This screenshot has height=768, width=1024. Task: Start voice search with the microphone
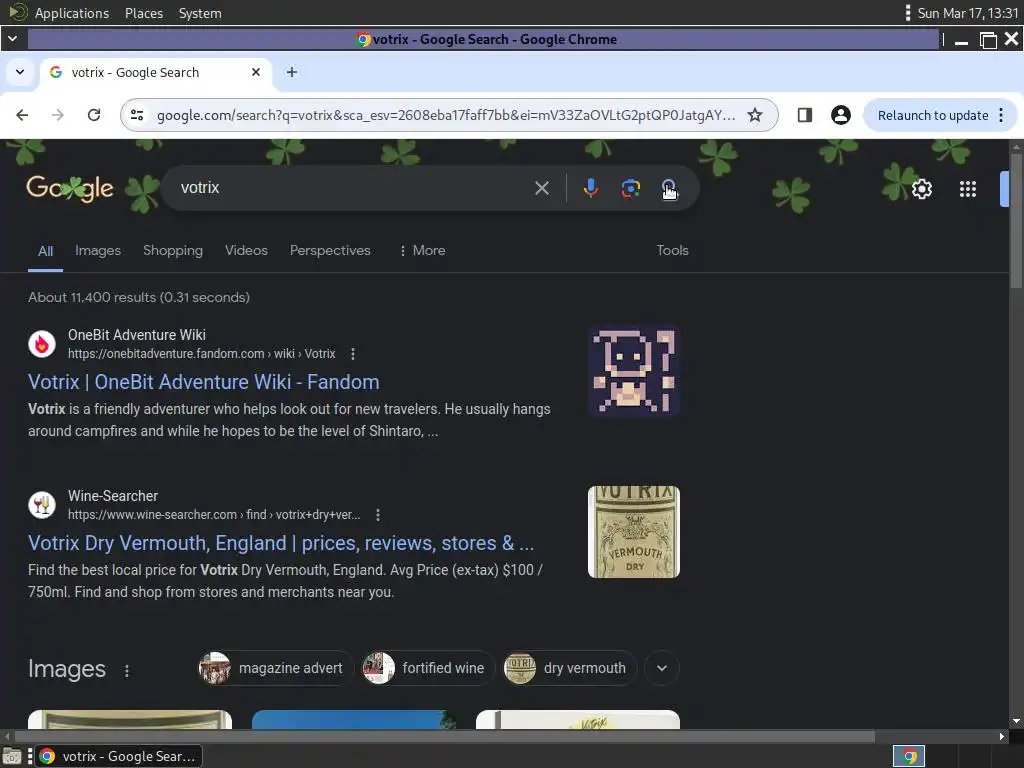[590, 188]
